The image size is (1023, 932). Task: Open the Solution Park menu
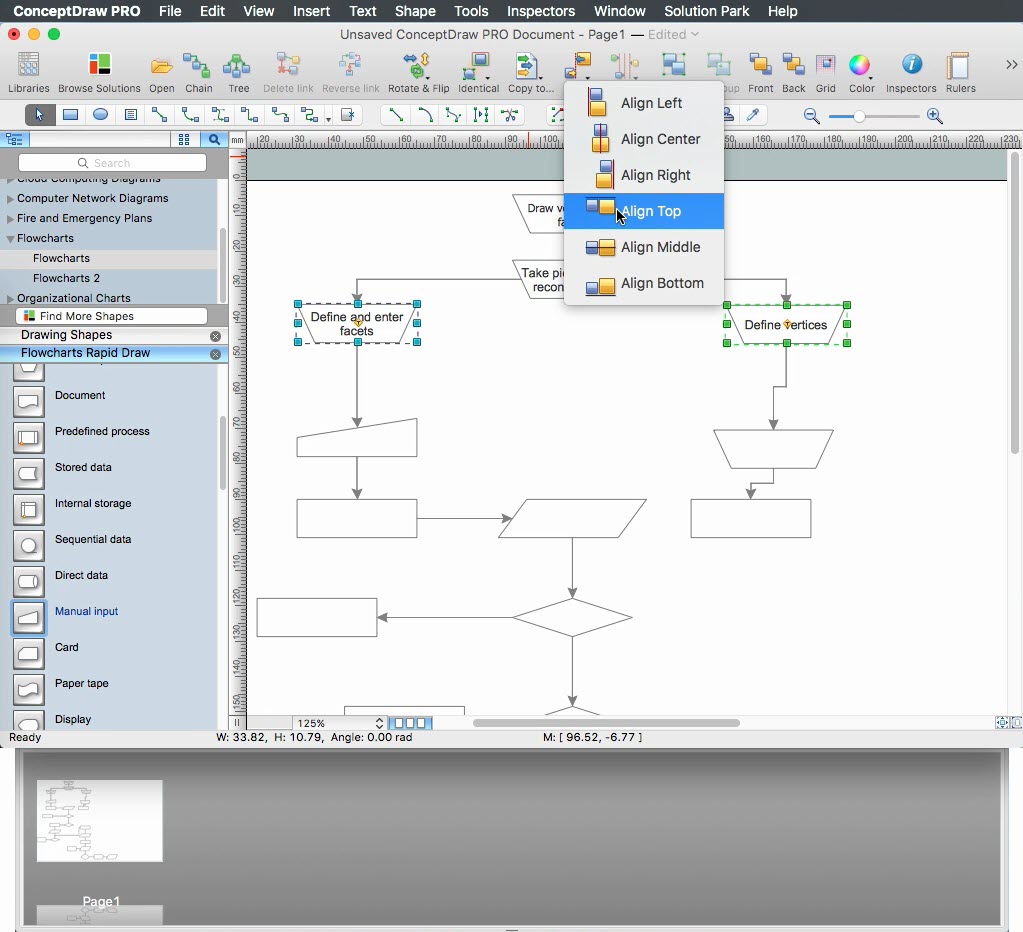coord(706,11)
